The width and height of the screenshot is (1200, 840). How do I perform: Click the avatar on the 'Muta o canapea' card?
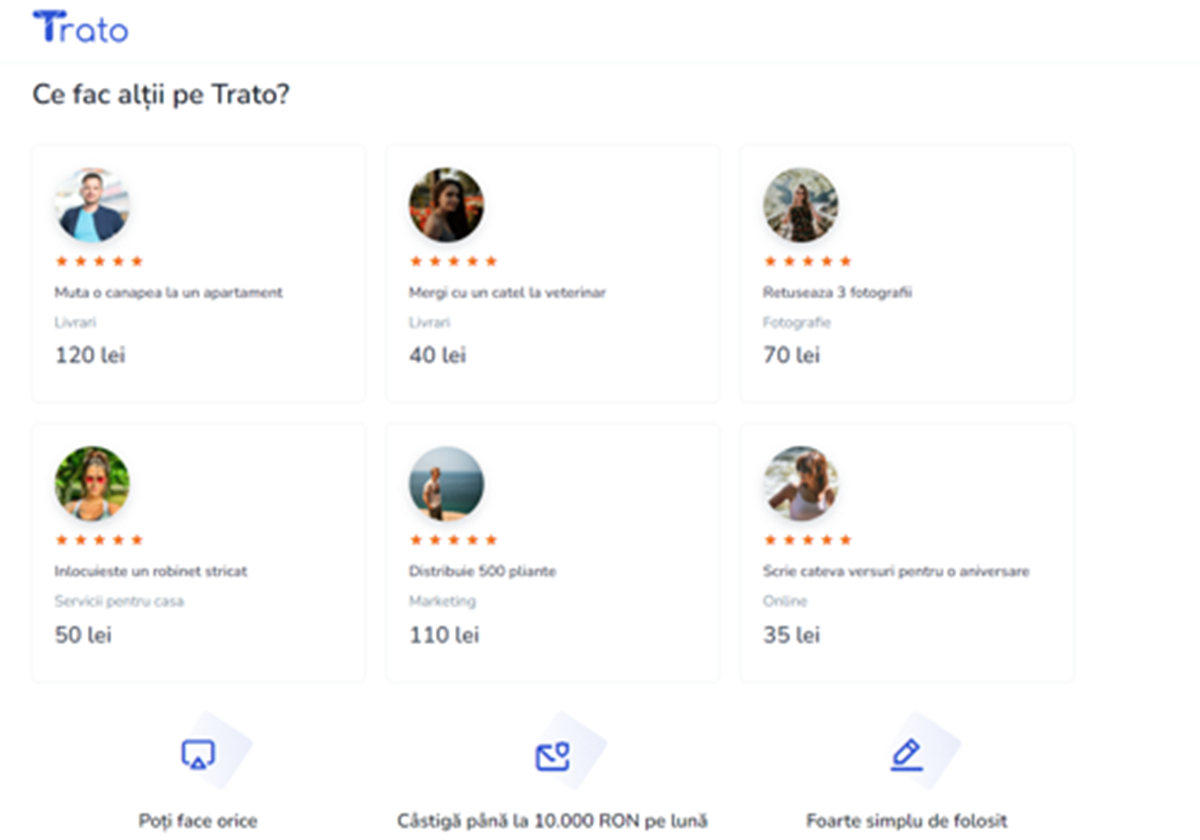tap(92, 205)
